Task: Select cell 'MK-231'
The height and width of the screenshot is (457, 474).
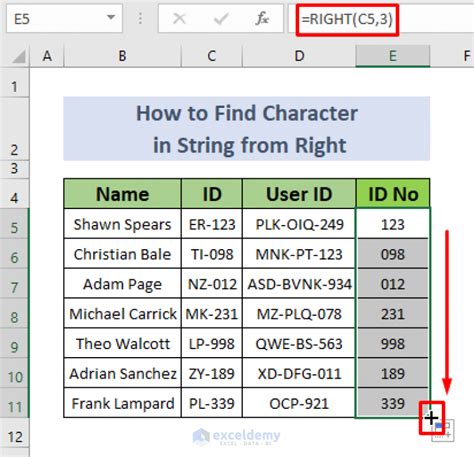Action: [212, 313]
